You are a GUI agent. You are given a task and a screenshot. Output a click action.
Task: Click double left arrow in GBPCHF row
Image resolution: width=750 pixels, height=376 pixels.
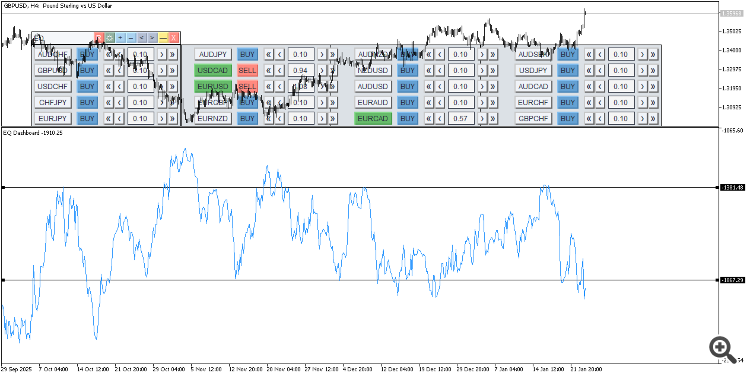(x=589, y=118)
